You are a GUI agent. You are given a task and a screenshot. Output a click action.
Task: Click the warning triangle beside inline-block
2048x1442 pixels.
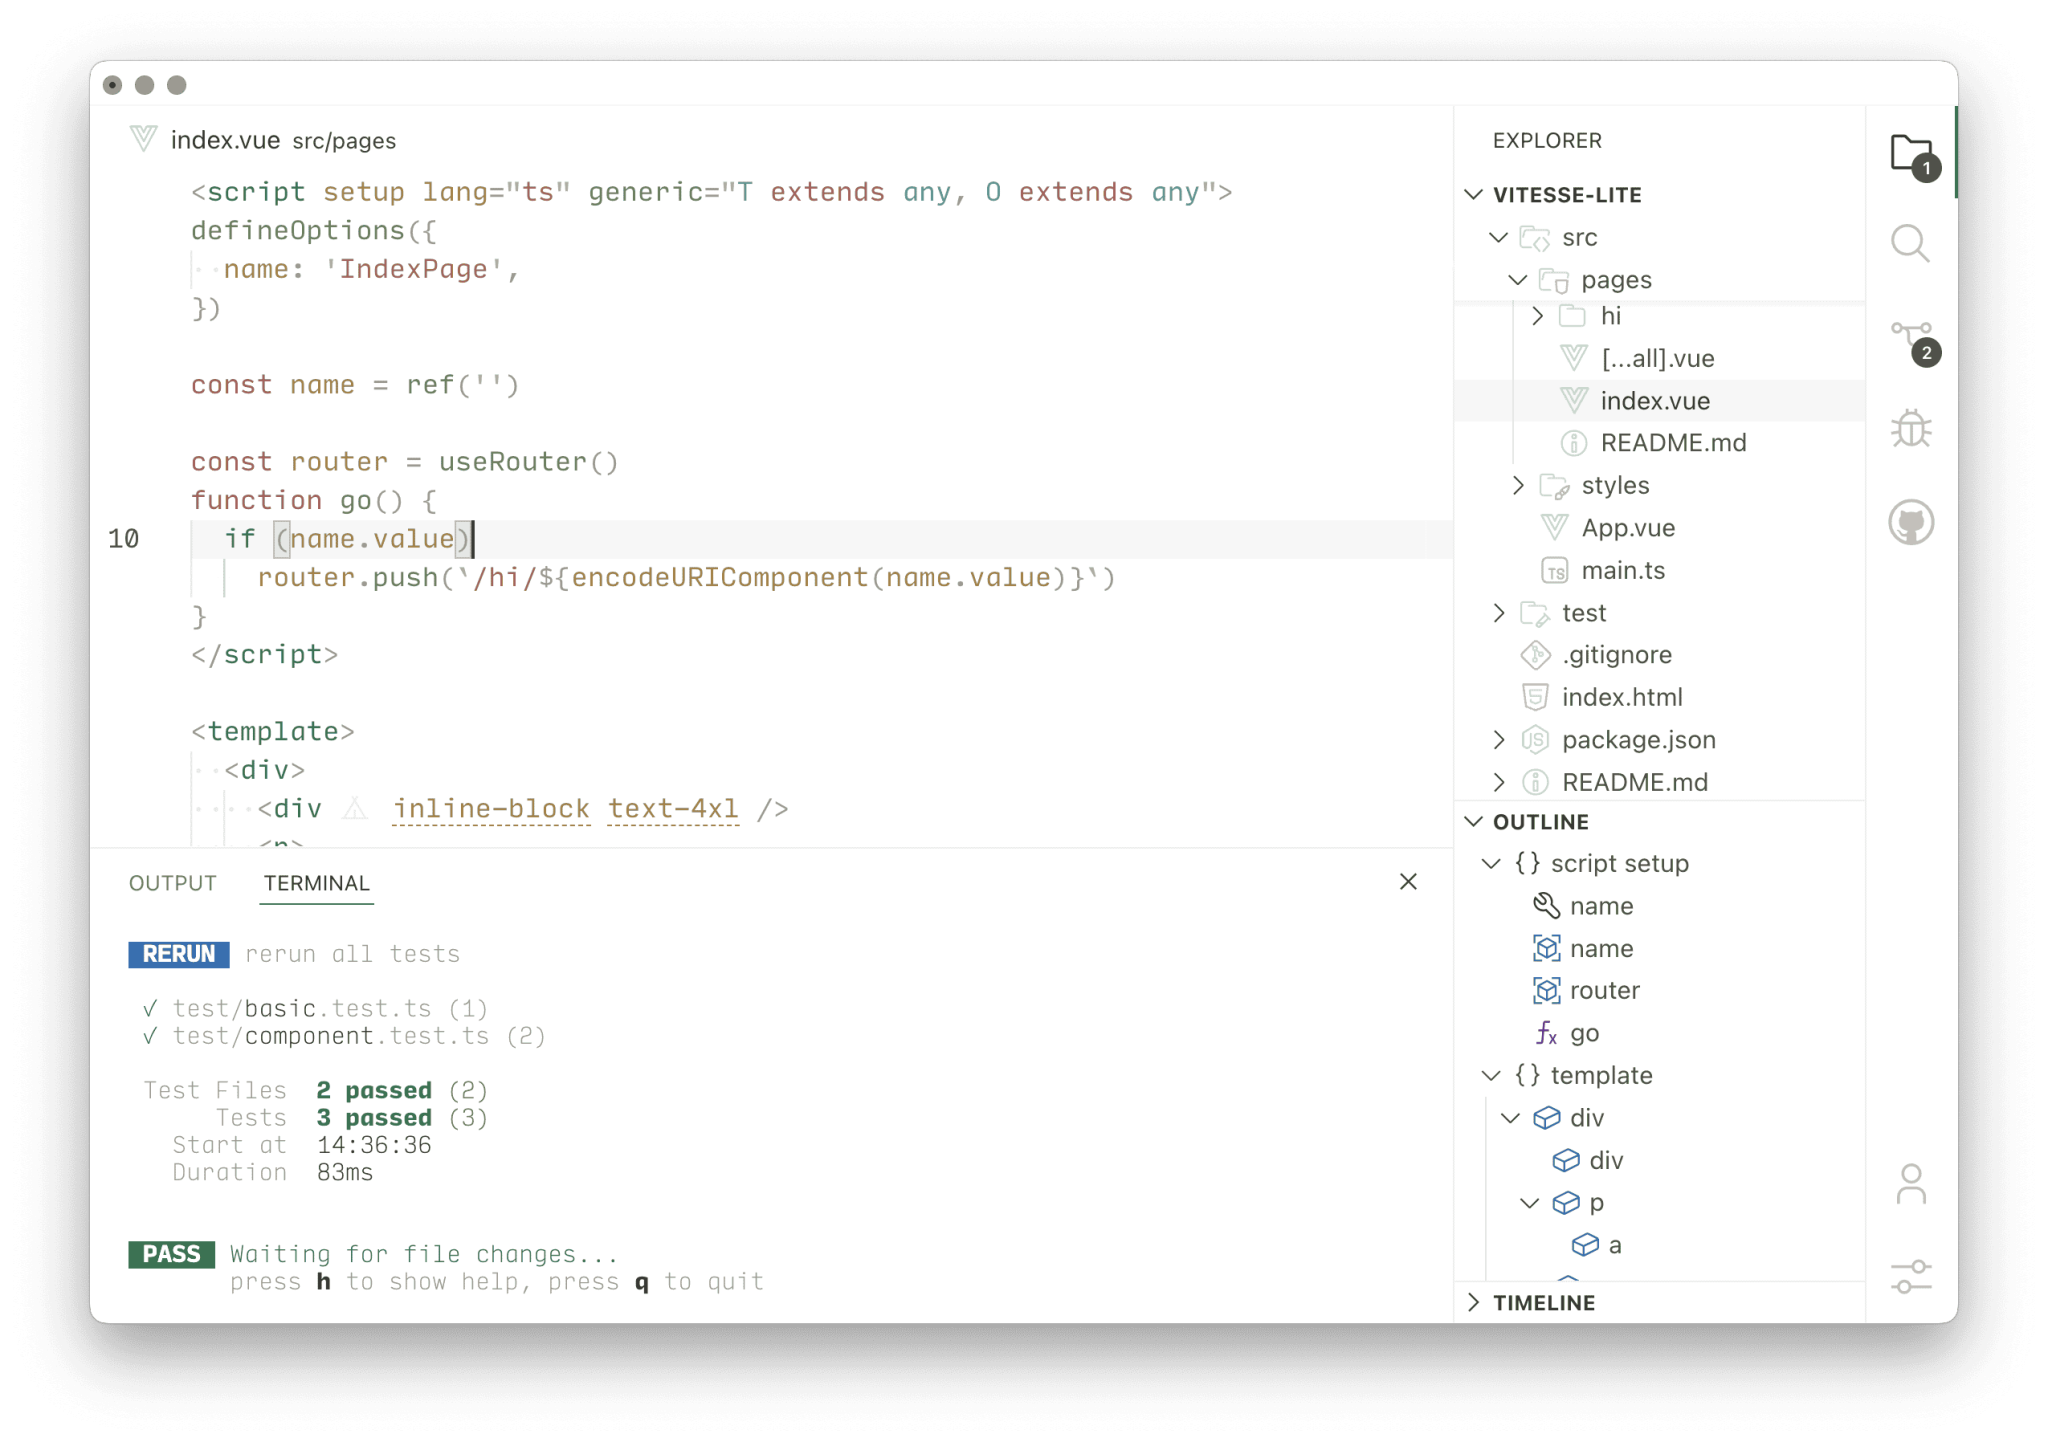click(x=355, y=808)
